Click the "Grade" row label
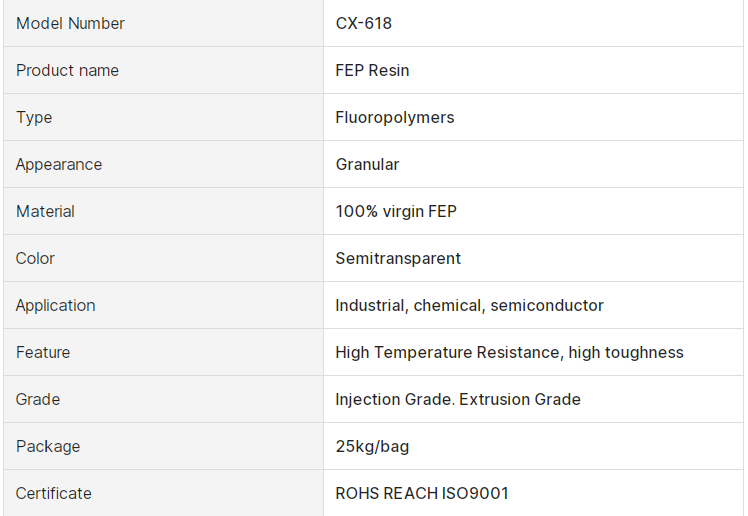748x516 pixels. tap(38, 399)
